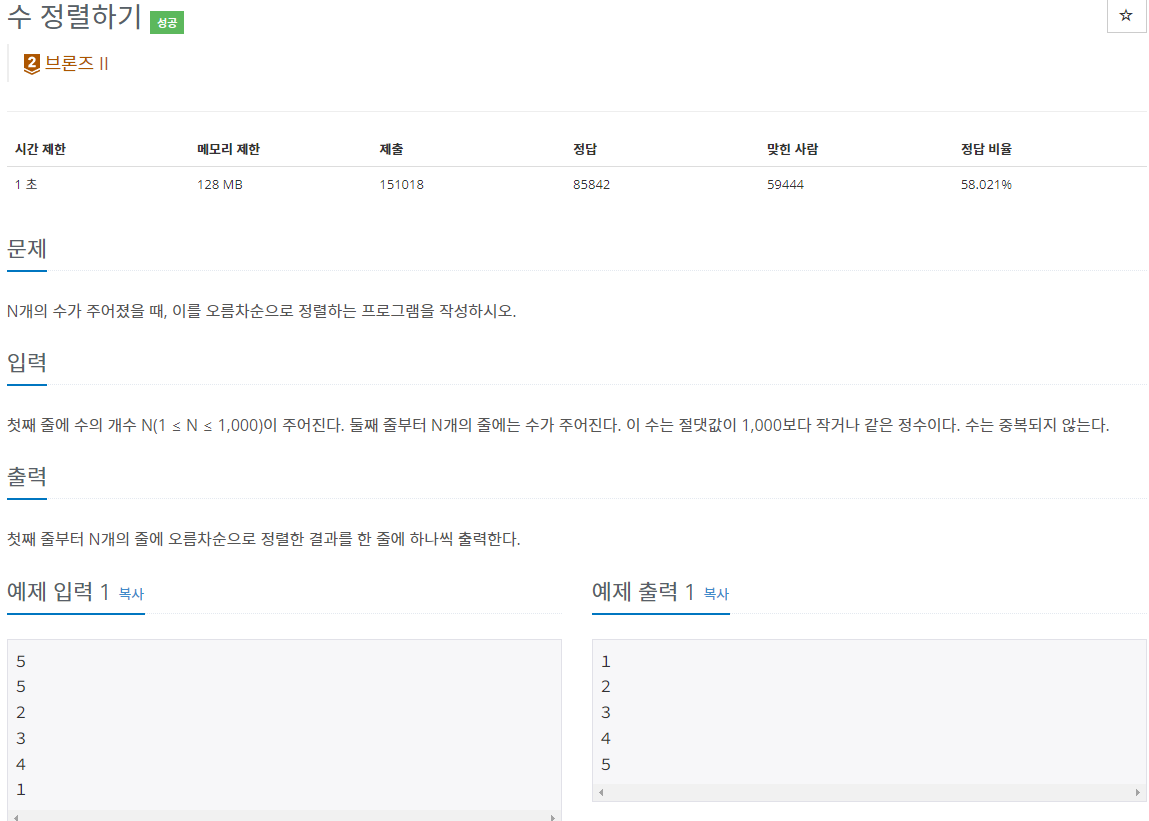
Task: Click the 정답 column header
Action: click(x=585, y=149)
